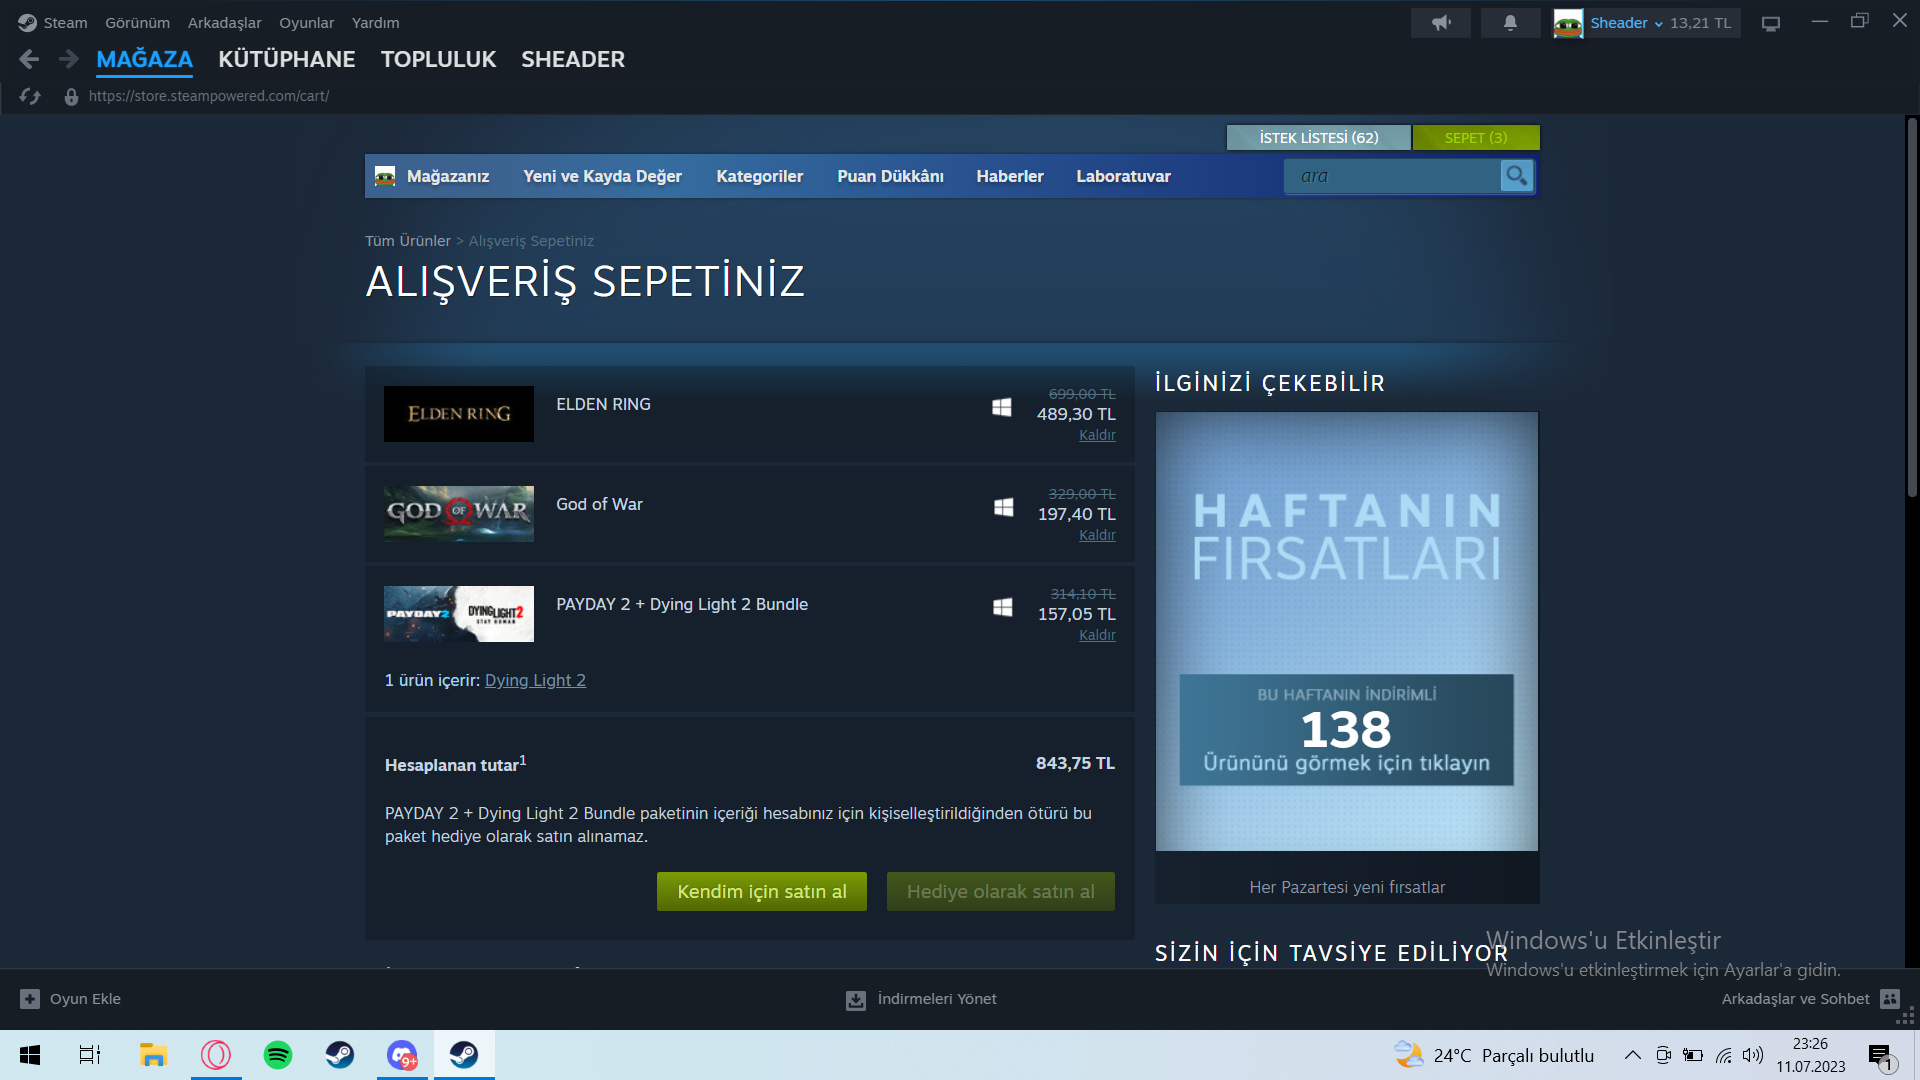Click the store search input field

tap(1392, 176)
